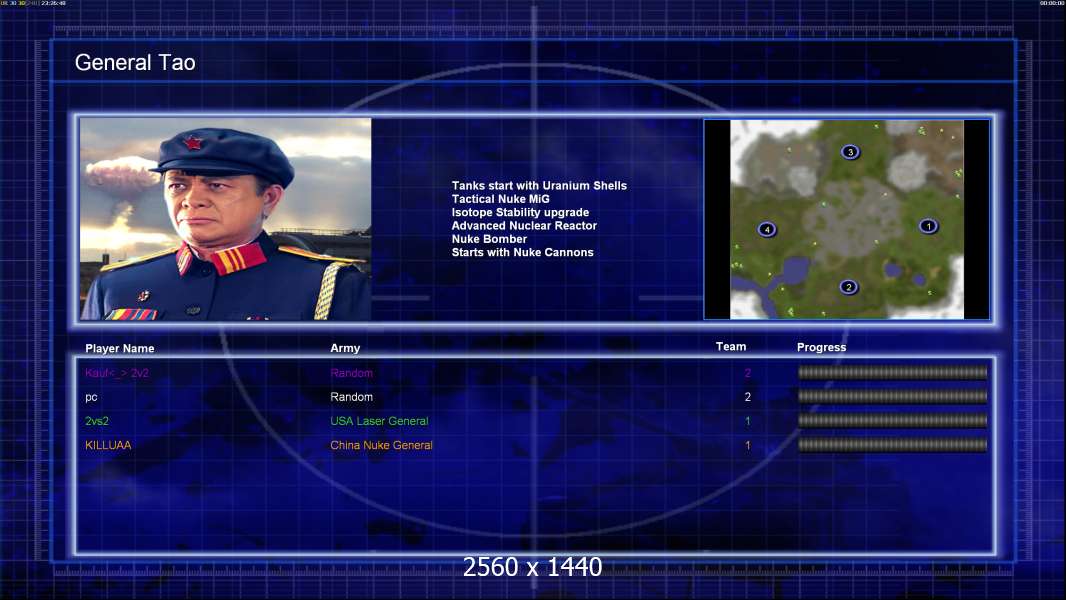Click start position 3 marker on map

[x=850, y=152]
